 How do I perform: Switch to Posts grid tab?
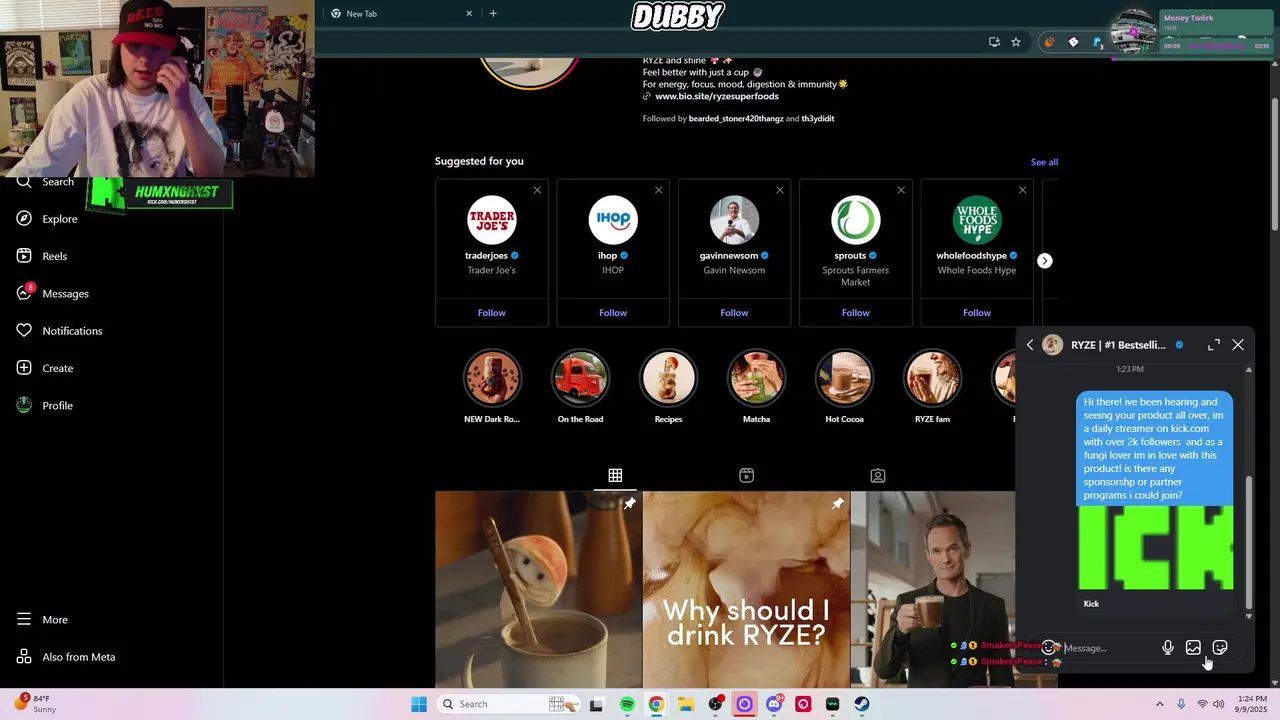point(615,476)
